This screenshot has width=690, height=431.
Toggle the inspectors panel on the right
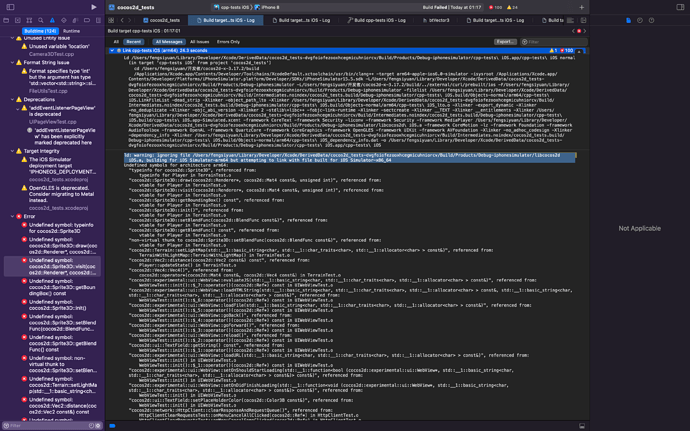[x=680, y=7]
